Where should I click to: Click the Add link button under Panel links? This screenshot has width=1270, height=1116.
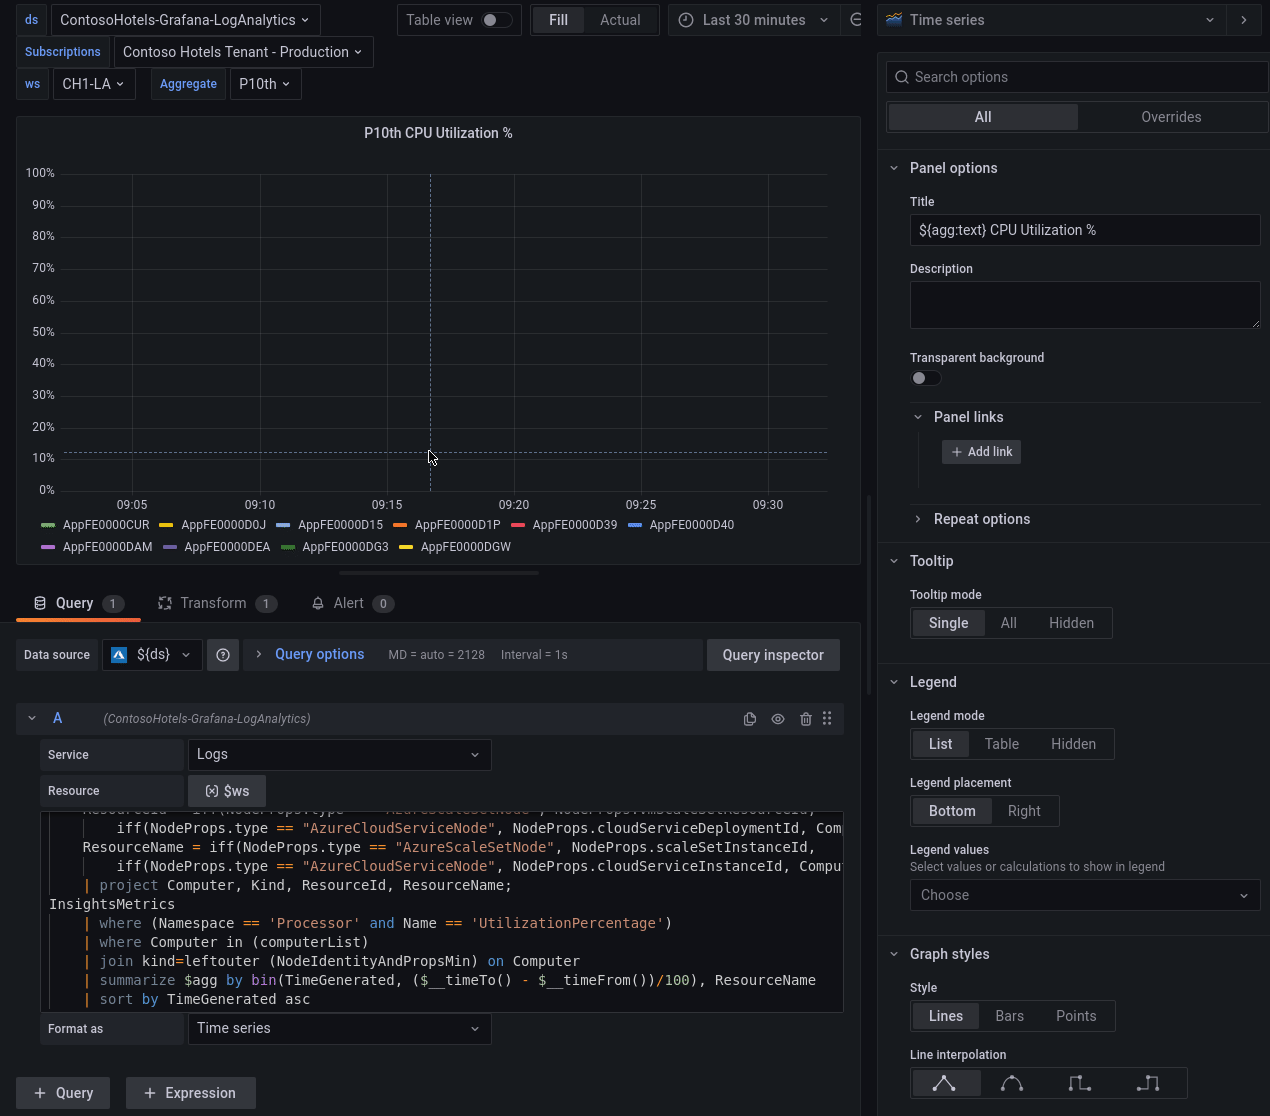(x=981, y=452)
